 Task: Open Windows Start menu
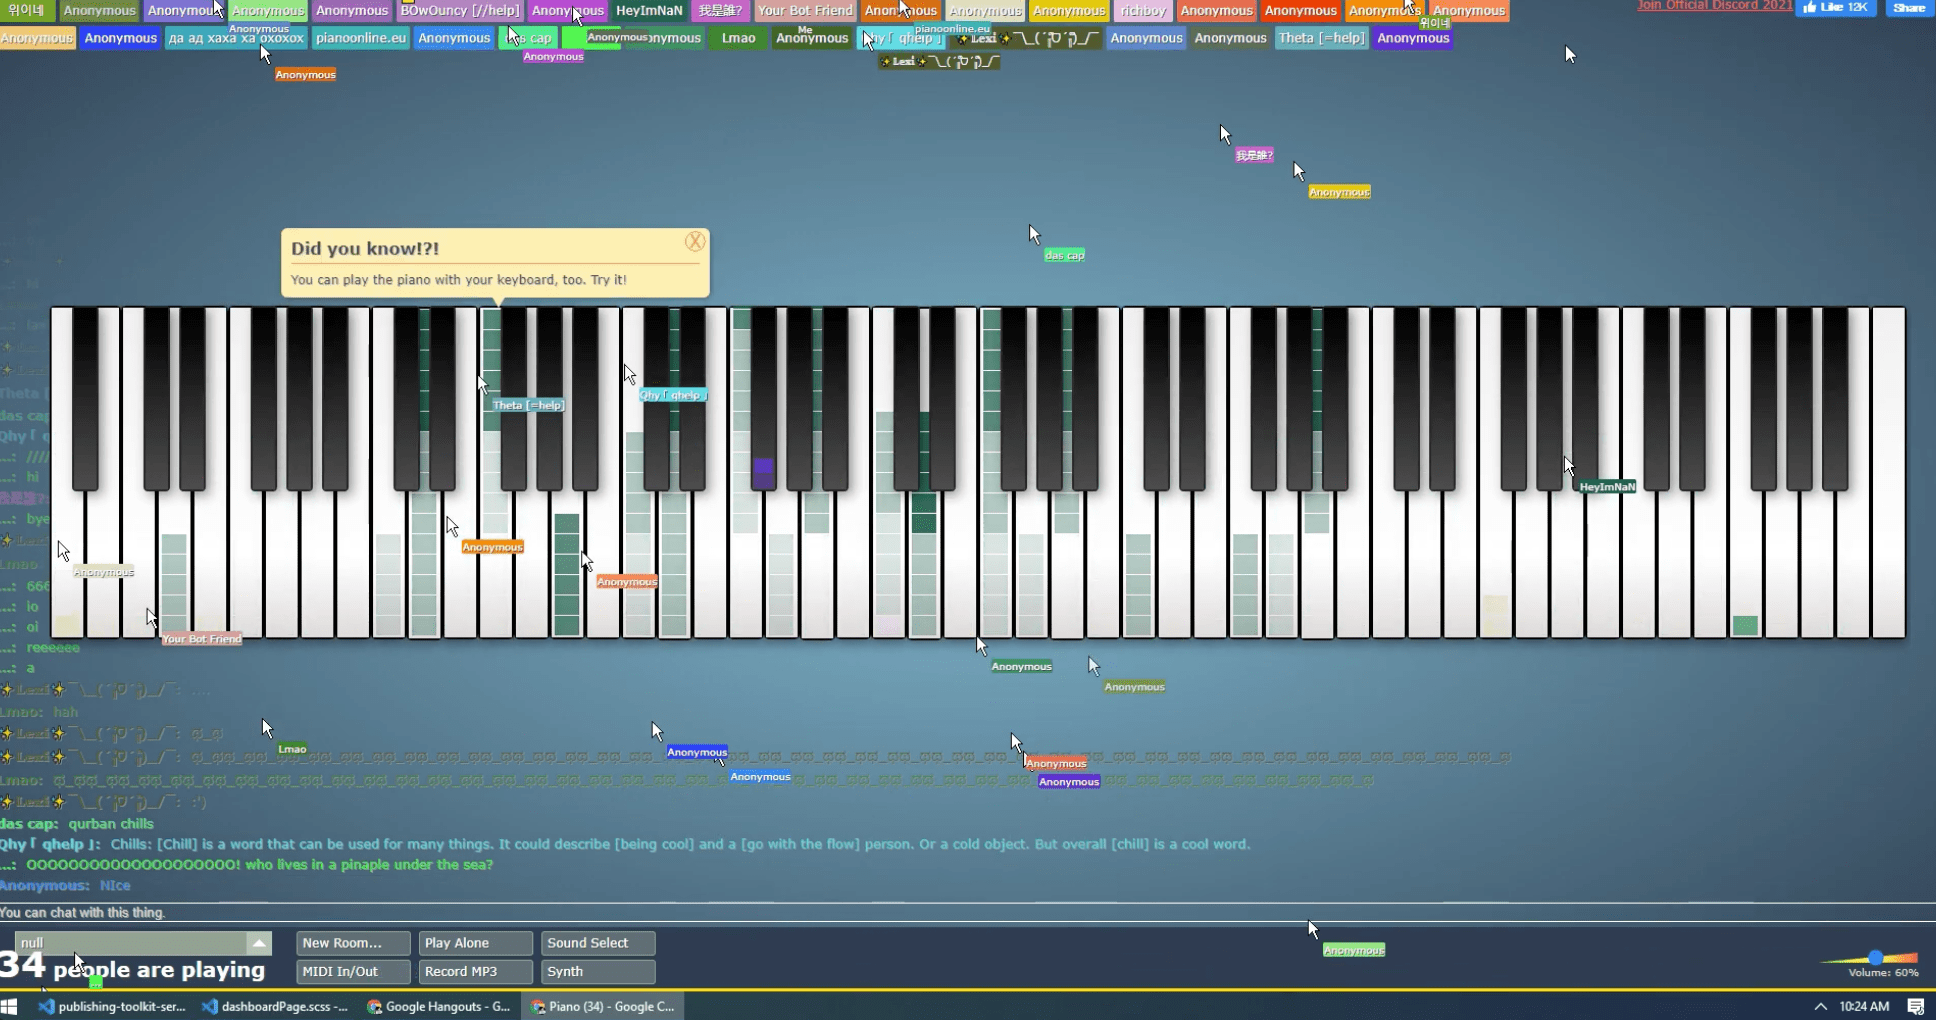click(x=11, y=1006)
